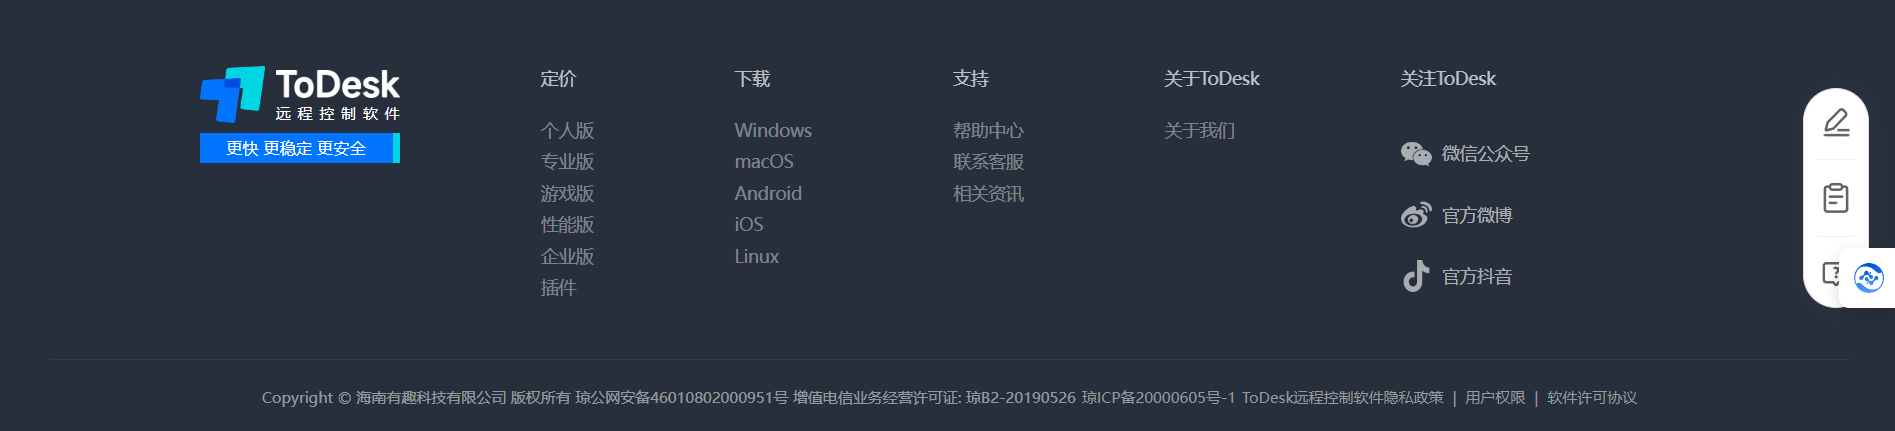Select the 游戏版 link
Viewport: 1895px width, 431px height.
coord(567,194)
